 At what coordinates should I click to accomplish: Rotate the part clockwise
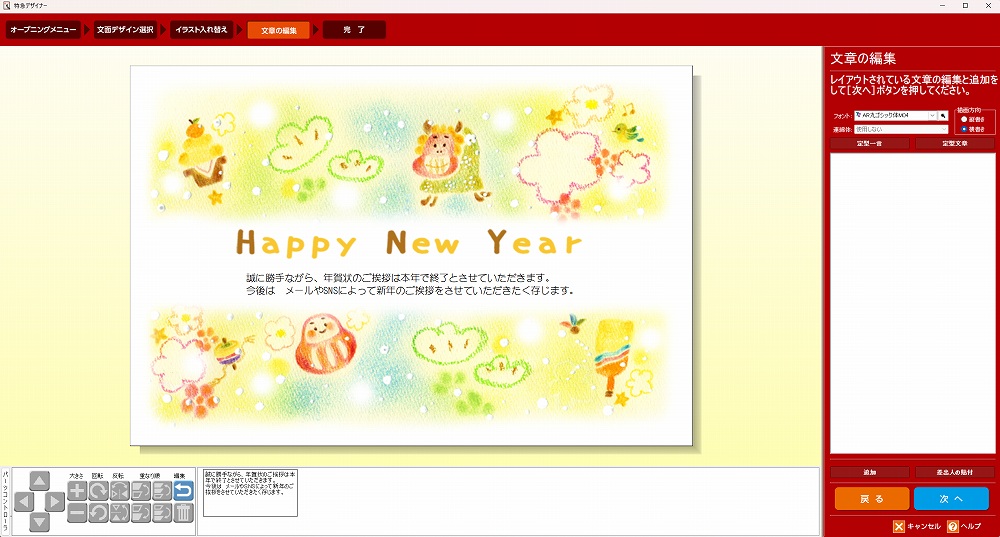[98, 491]
